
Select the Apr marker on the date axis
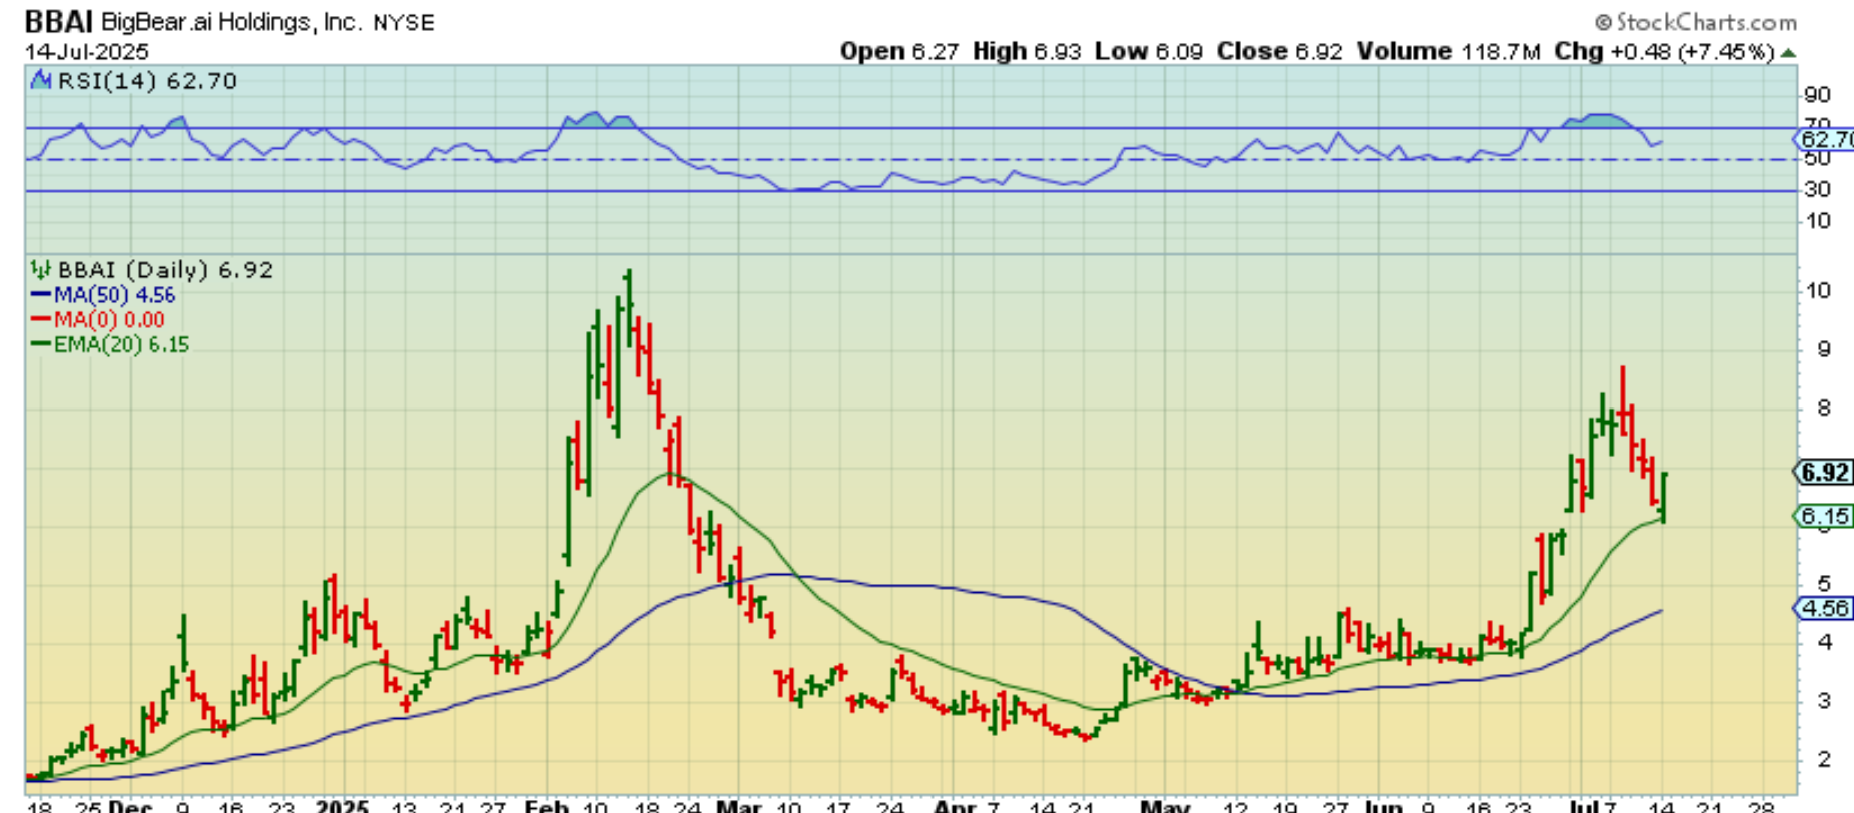pyautogui.click(x=955, y=805)
